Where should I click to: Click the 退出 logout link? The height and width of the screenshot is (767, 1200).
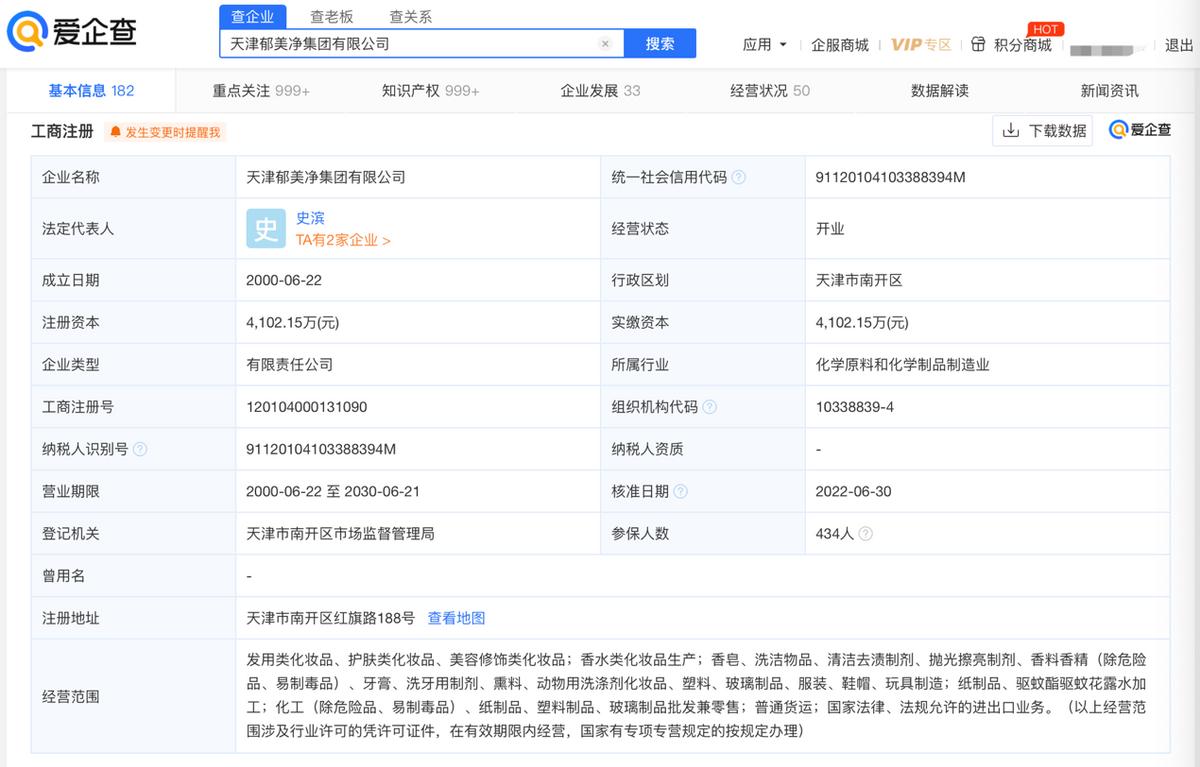coord(1180,44)
